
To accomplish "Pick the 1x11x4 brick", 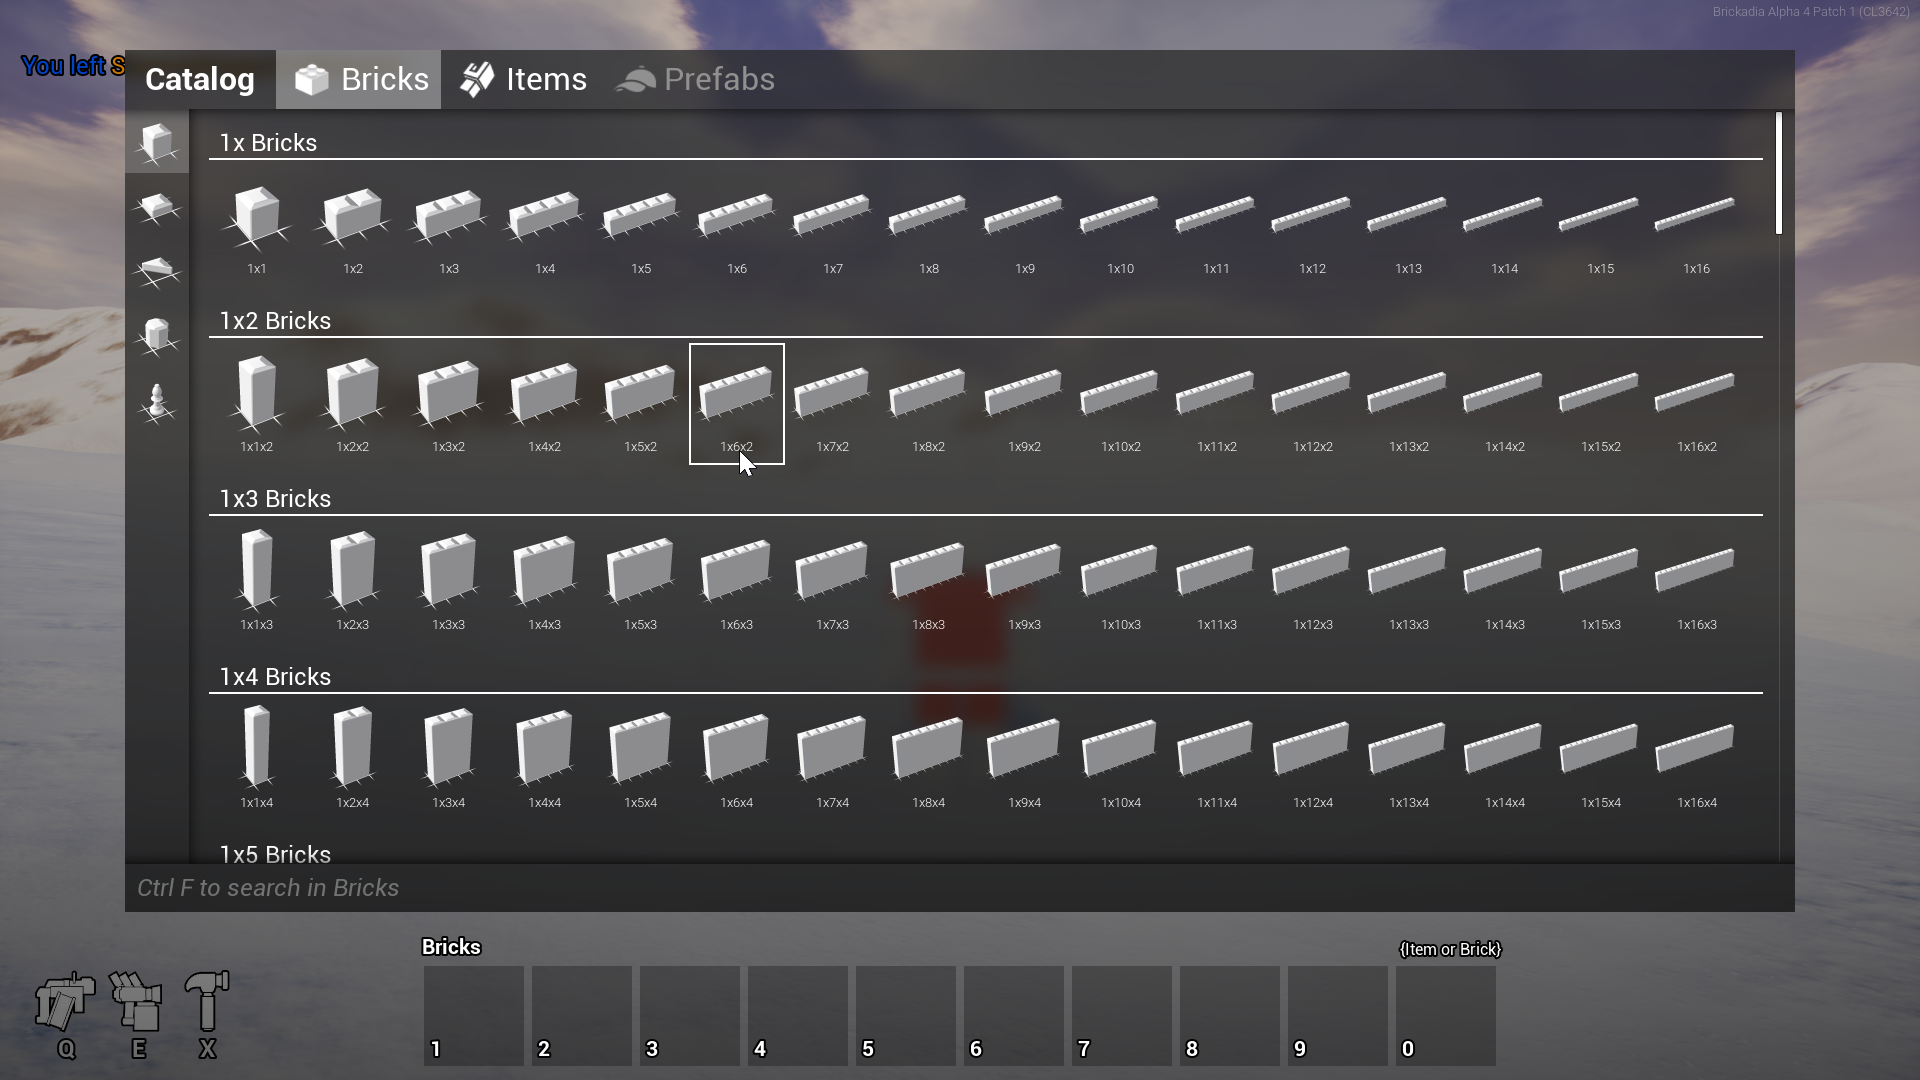I will click(x=1217, y=760).
